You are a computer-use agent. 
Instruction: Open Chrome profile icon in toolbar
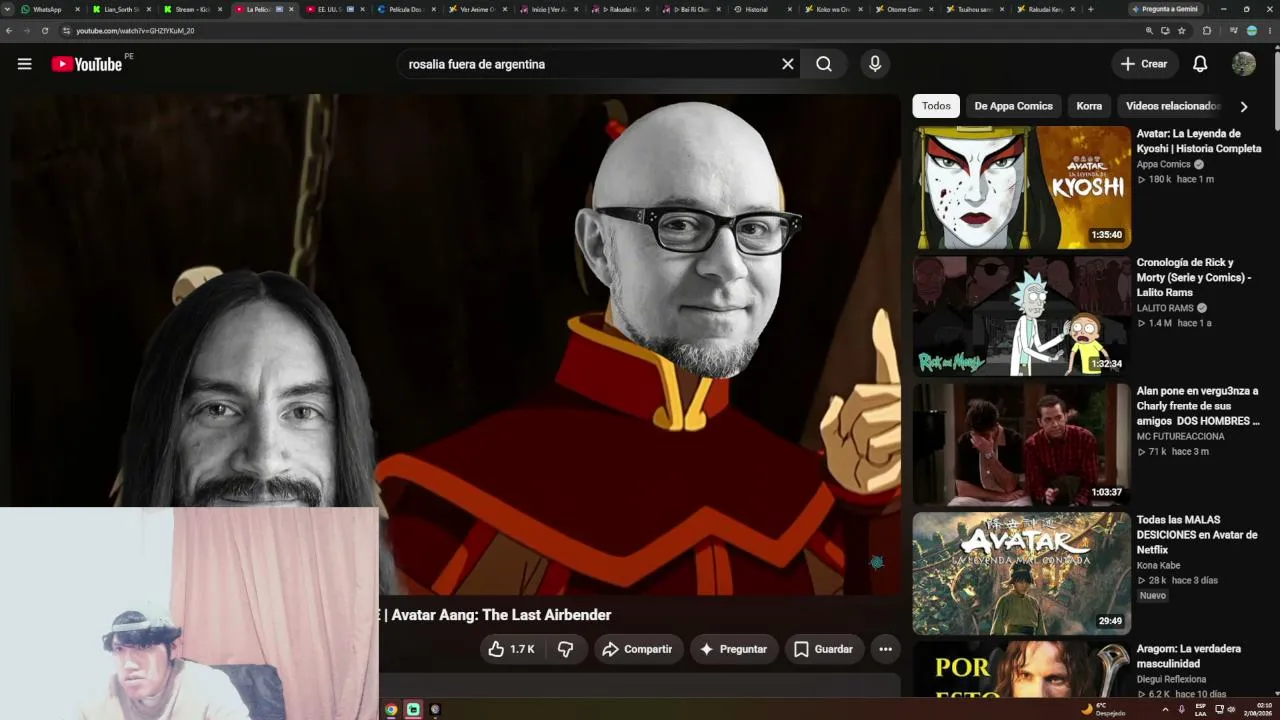[1252, 31]
